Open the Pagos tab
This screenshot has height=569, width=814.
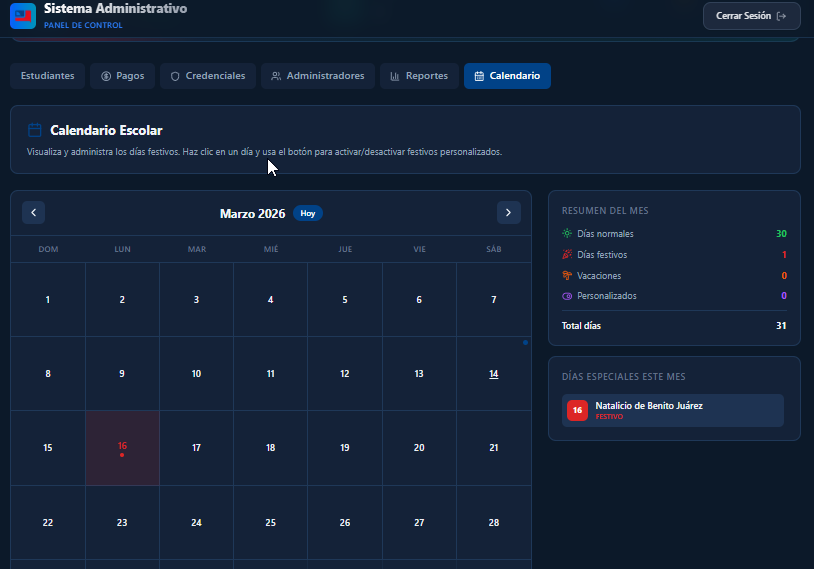(x=123, y=76)
